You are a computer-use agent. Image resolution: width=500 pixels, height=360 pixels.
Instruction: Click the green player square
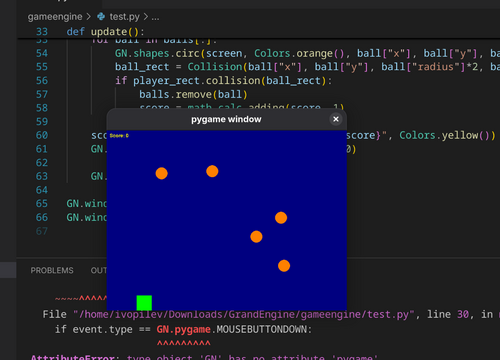pos(144,303)
